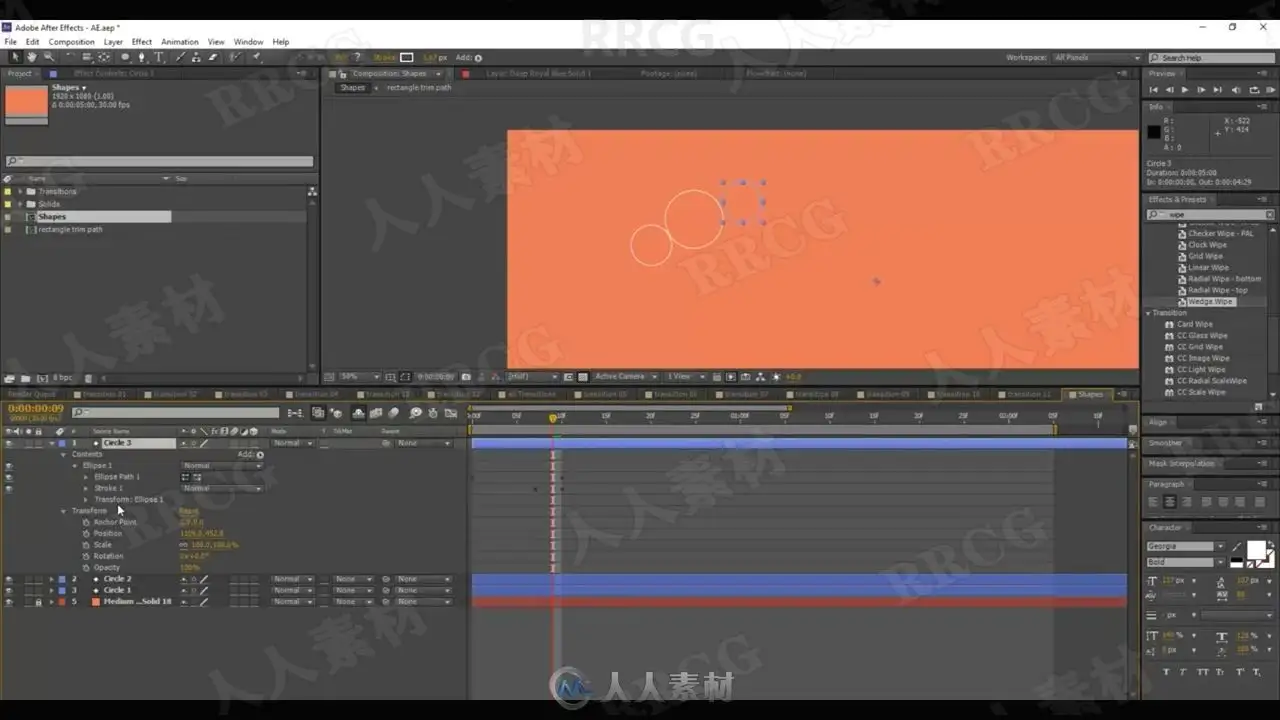Center align text in Paragraph panel
Viewport: 1280px width, 720px height.
tap(1170, 501)
